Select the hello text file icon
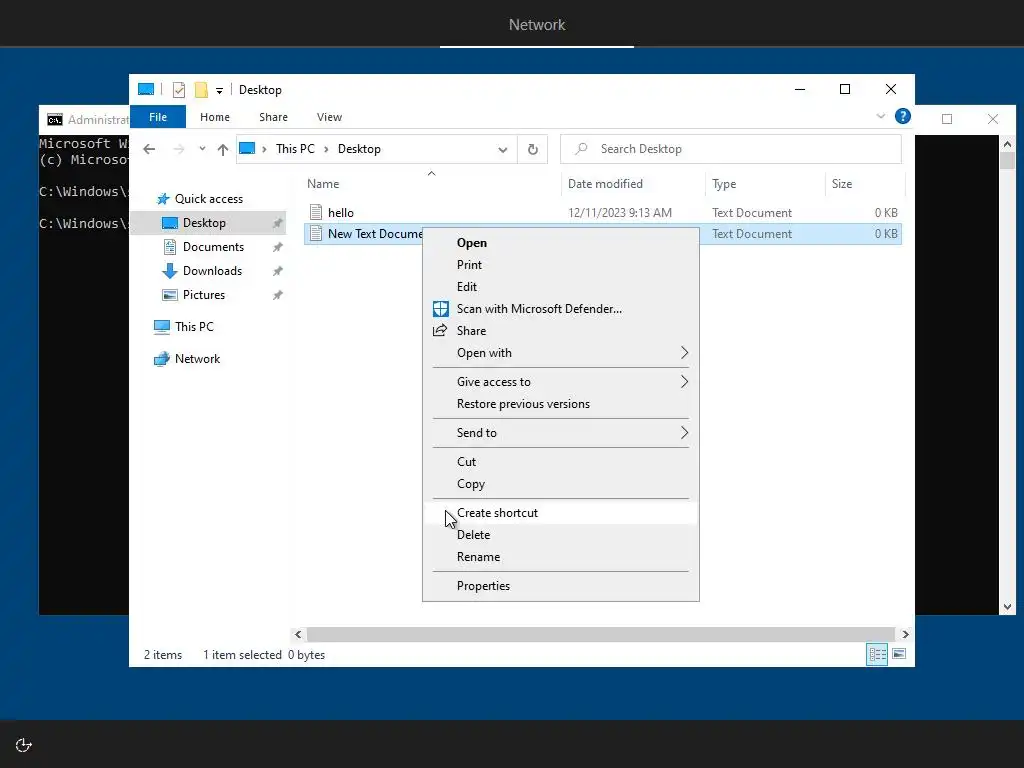Viewport: 1024px width, 768px height. pos(316,212)
